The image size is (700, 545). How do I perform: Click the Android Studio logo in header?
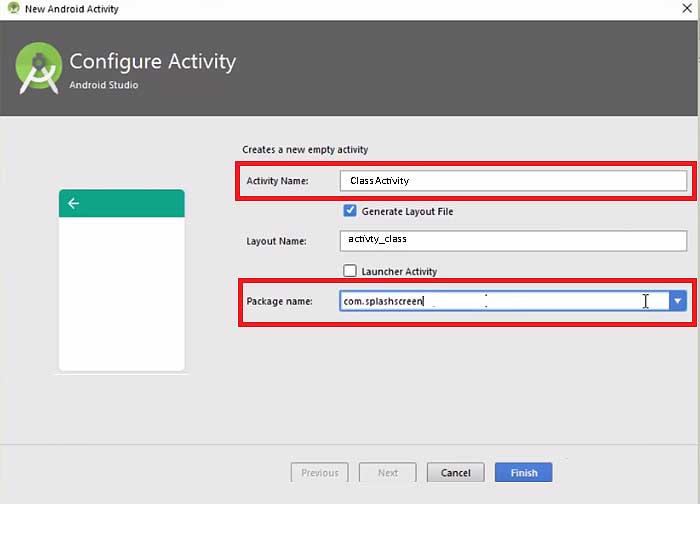pyautogui.click(x=38, y=68)
